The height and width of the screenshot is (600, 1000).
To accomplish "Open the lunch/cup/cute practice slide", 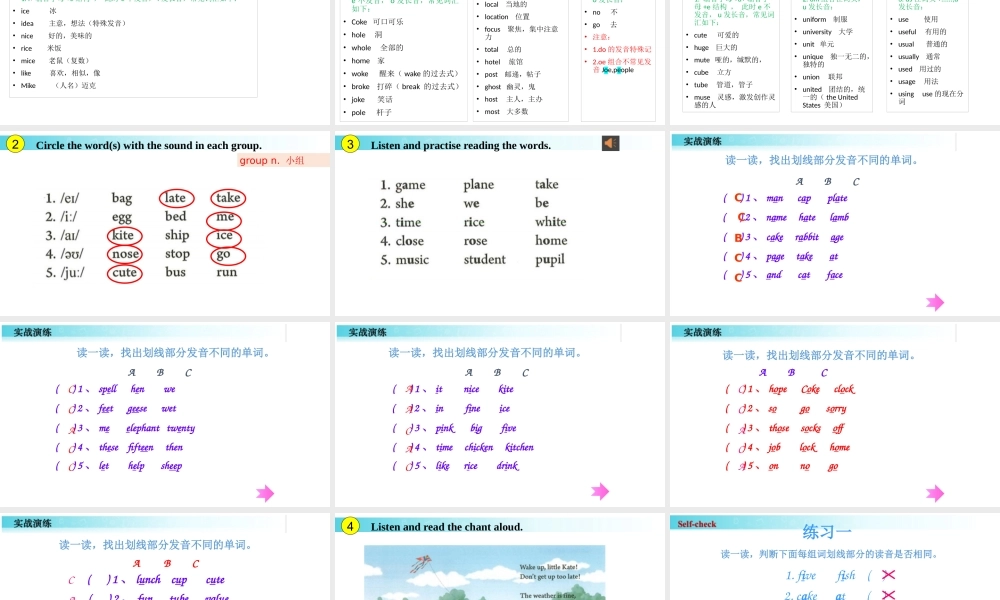I will tap(165, 557).
